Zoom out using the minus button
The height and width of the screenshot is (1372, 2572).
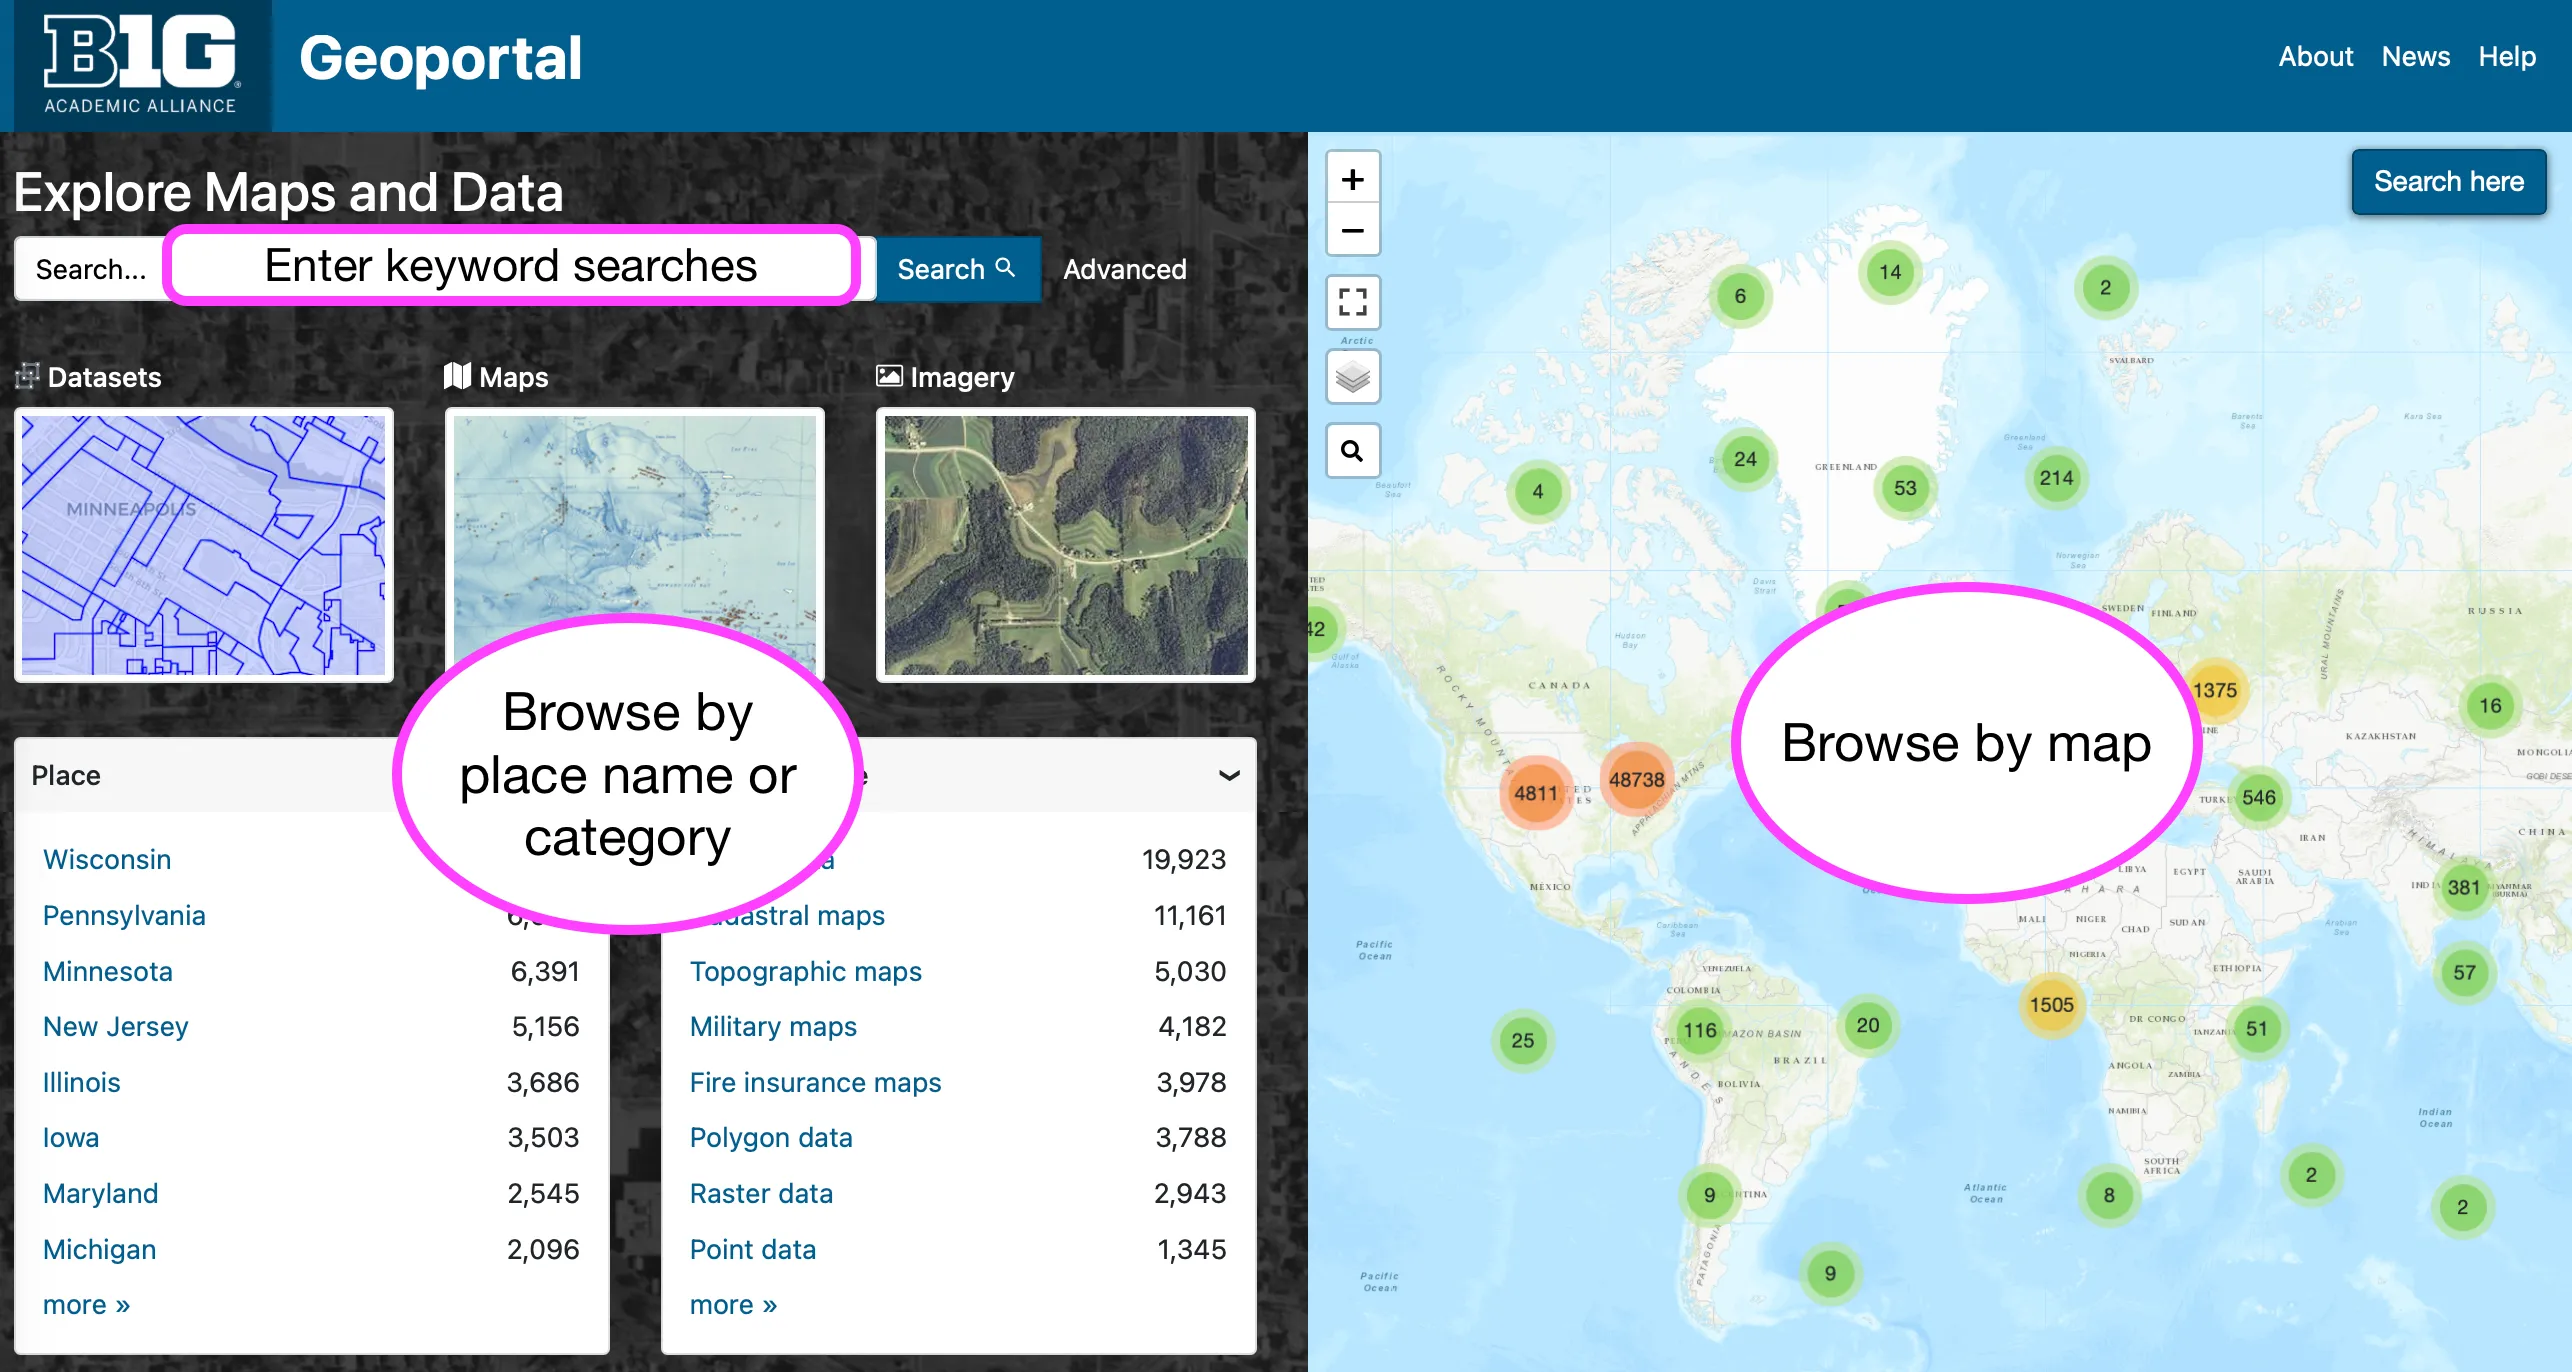(x=1352, y=230)
